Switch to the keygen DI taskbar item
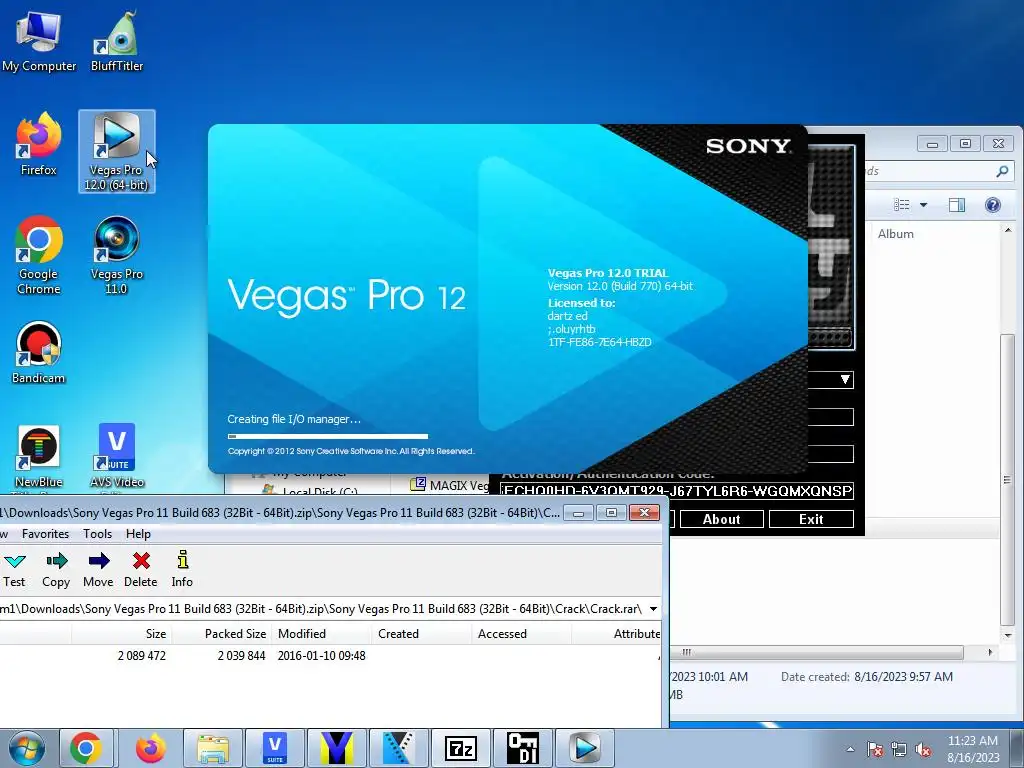Image resolution: width=1024 pixels, height=768 pixels. coord(523,748)
